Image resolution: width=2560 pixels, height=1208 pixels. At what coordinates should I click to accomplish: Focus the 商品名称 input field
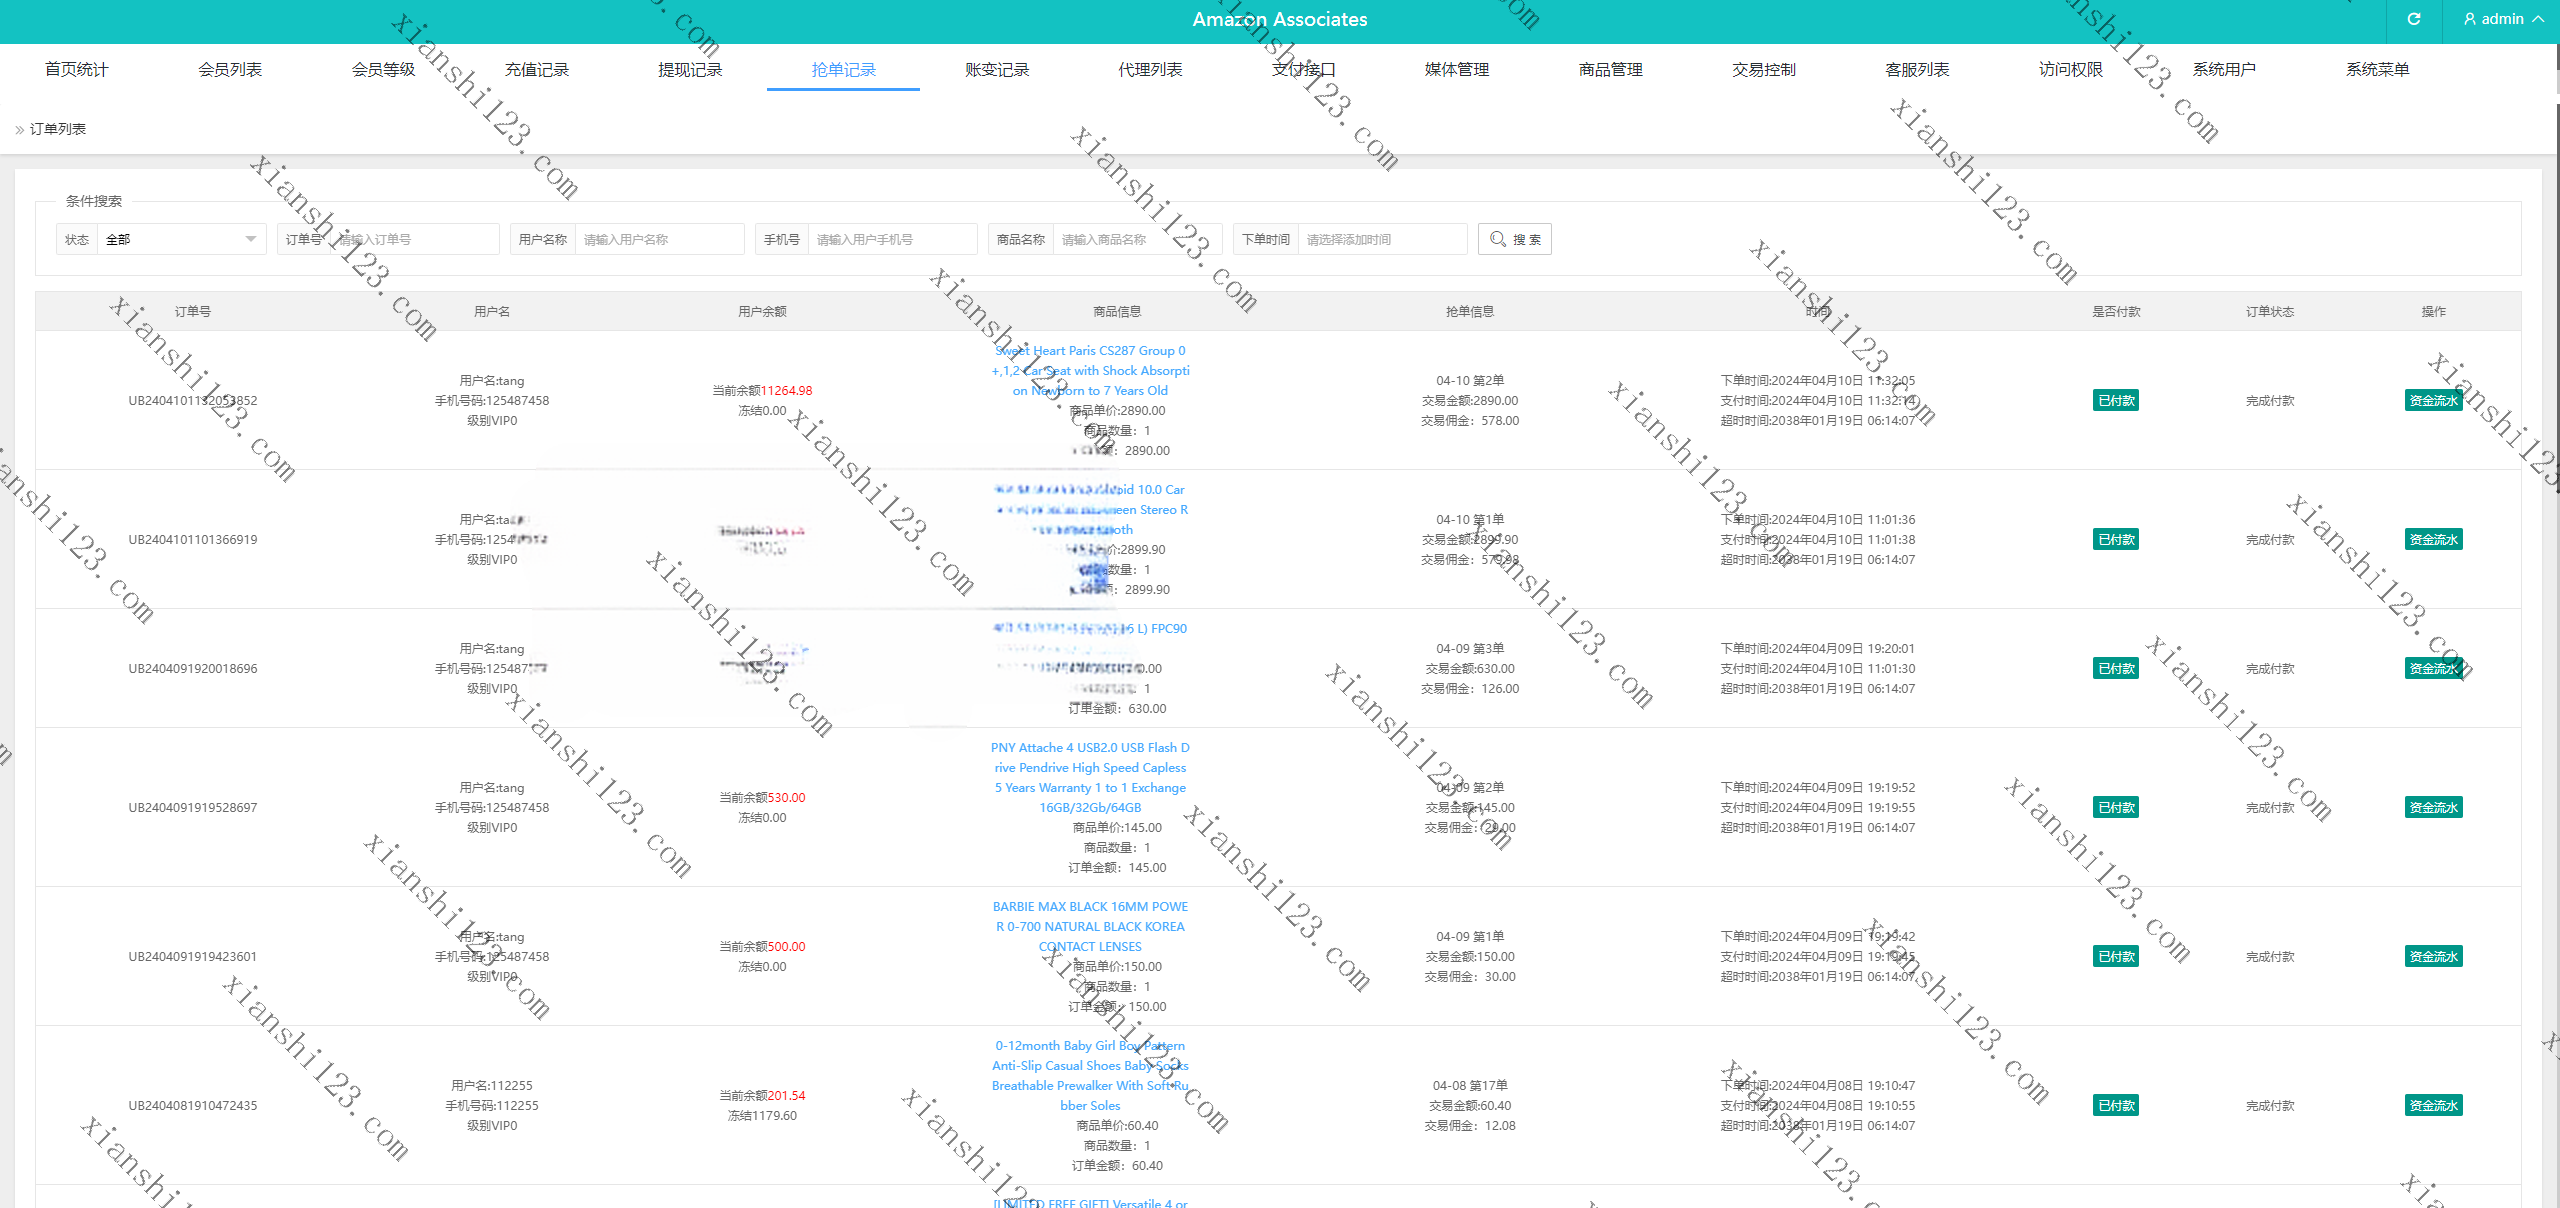pos(1137,239)
